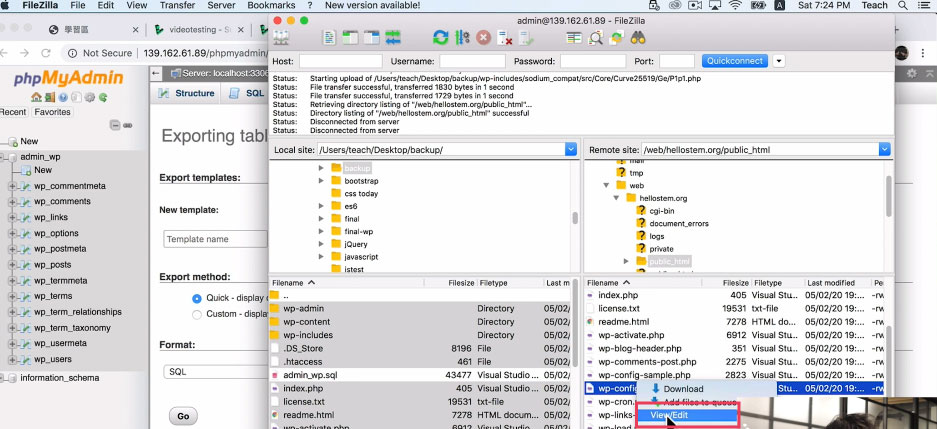The height and width of the screenshot is (429, 937).
Task: Switch to the Structure tab in phpMyAdmin
Action: click(188, 93)
